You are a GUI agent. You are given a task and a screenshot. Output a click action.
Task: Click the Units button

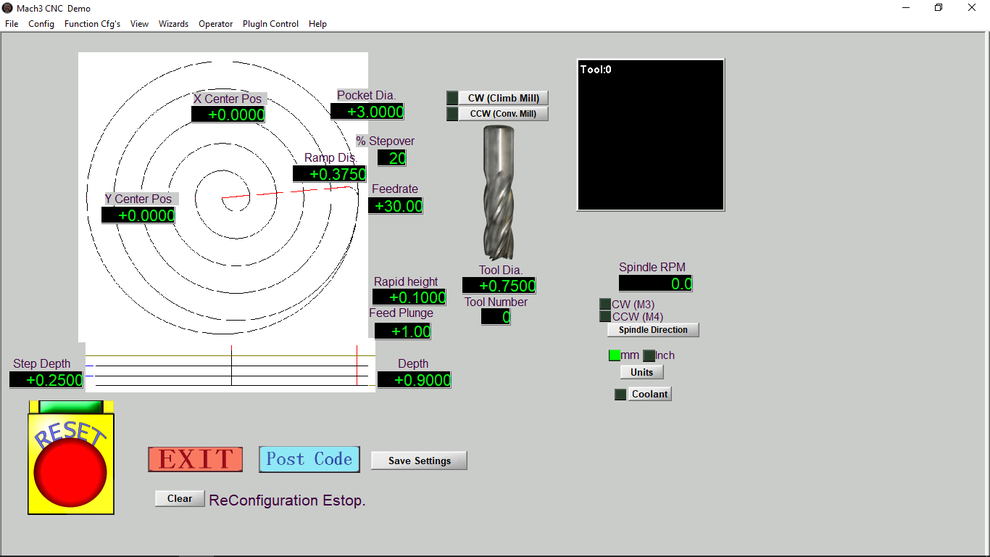coord(642,372)
